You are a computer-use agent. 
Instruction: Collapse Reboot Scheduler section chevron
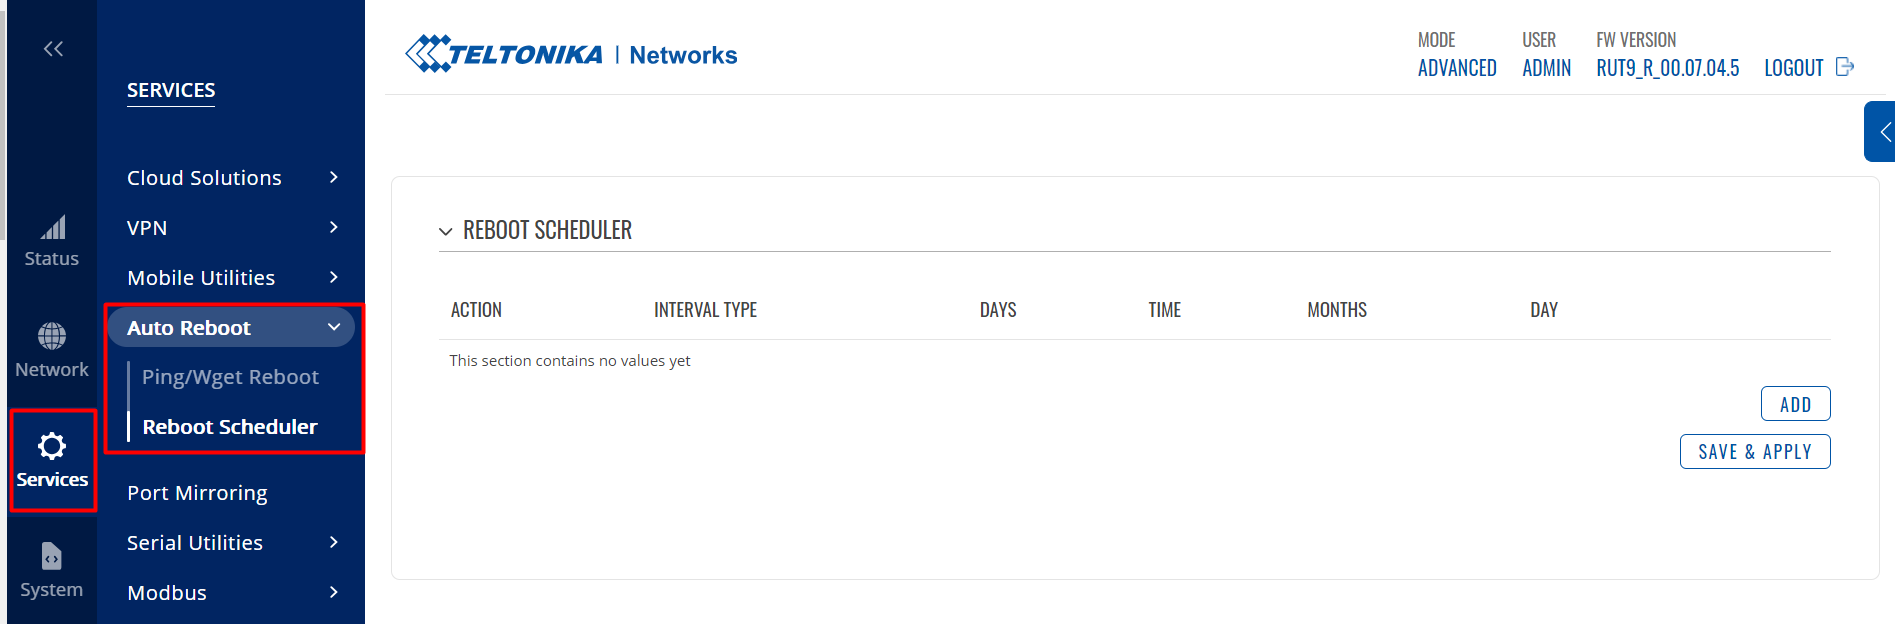446,231
